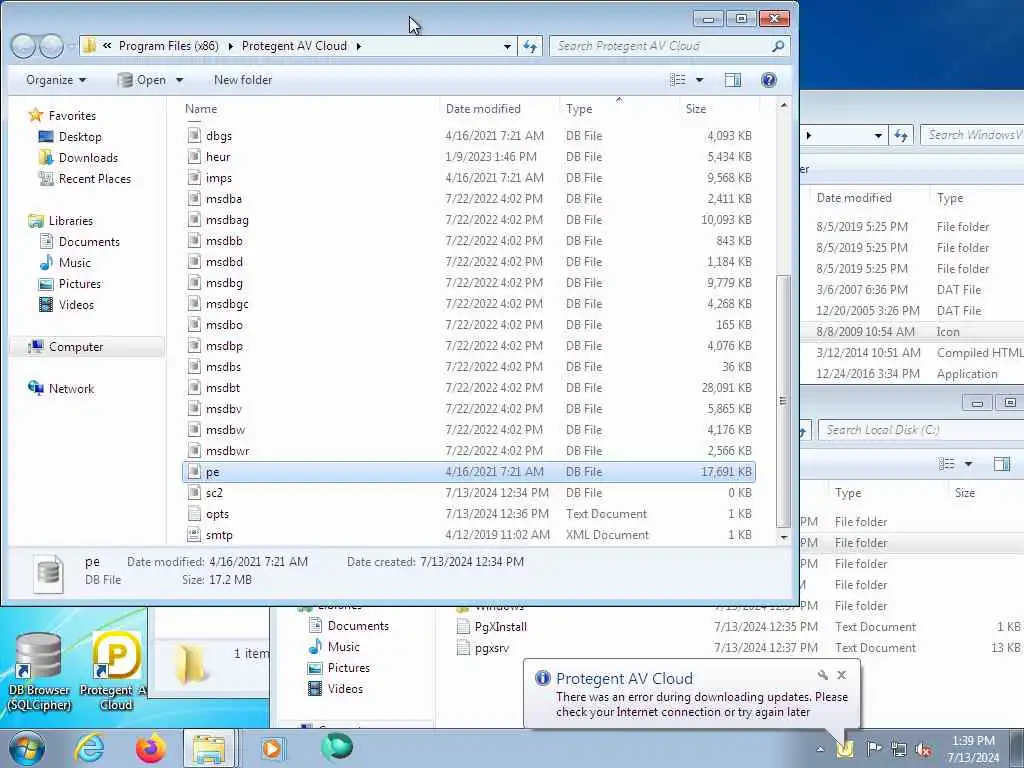This screenshot has height=768, width=1024.
Task: Open the view options dropdown arrow
Action: pos(699,80)
